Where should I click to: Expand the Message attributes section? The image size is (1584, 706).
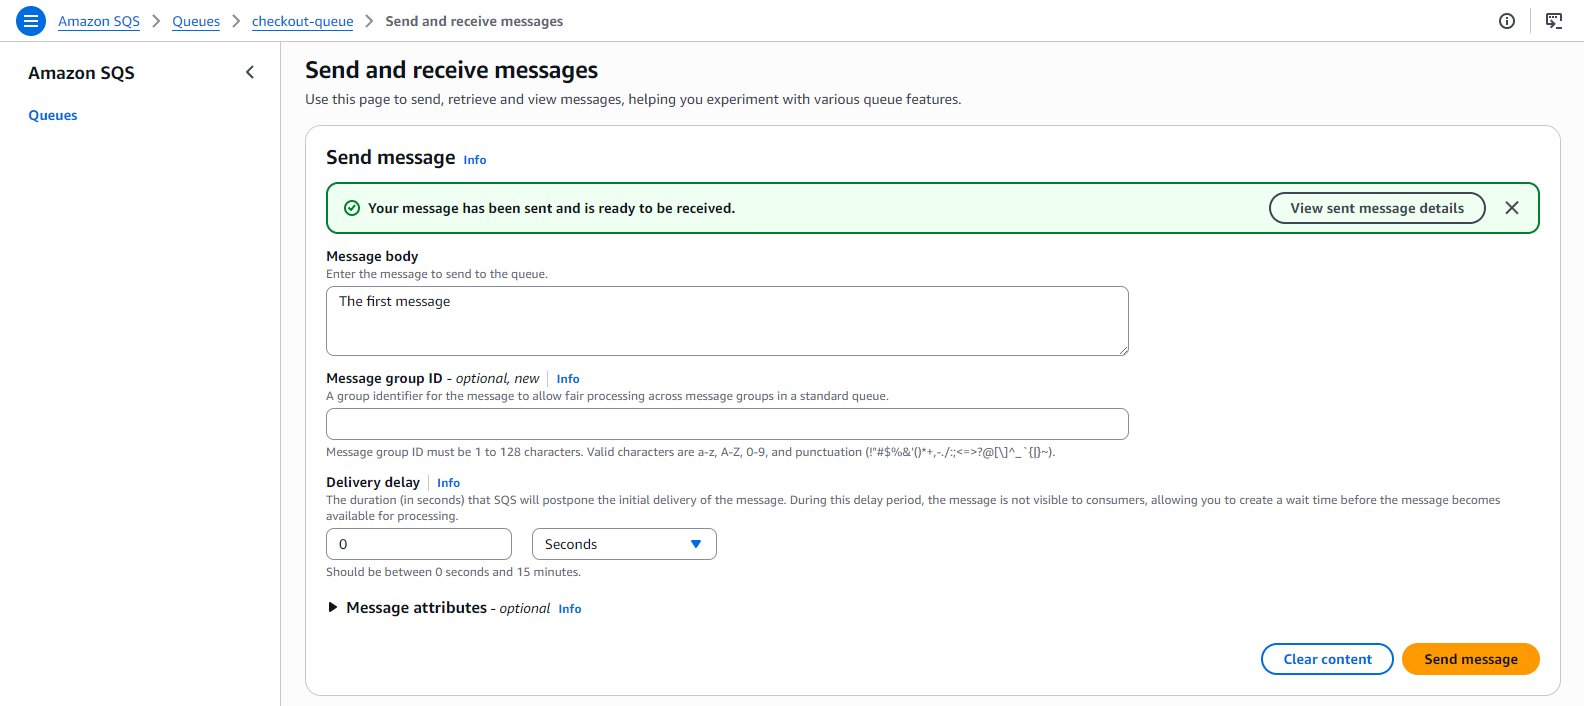[333, 607]
